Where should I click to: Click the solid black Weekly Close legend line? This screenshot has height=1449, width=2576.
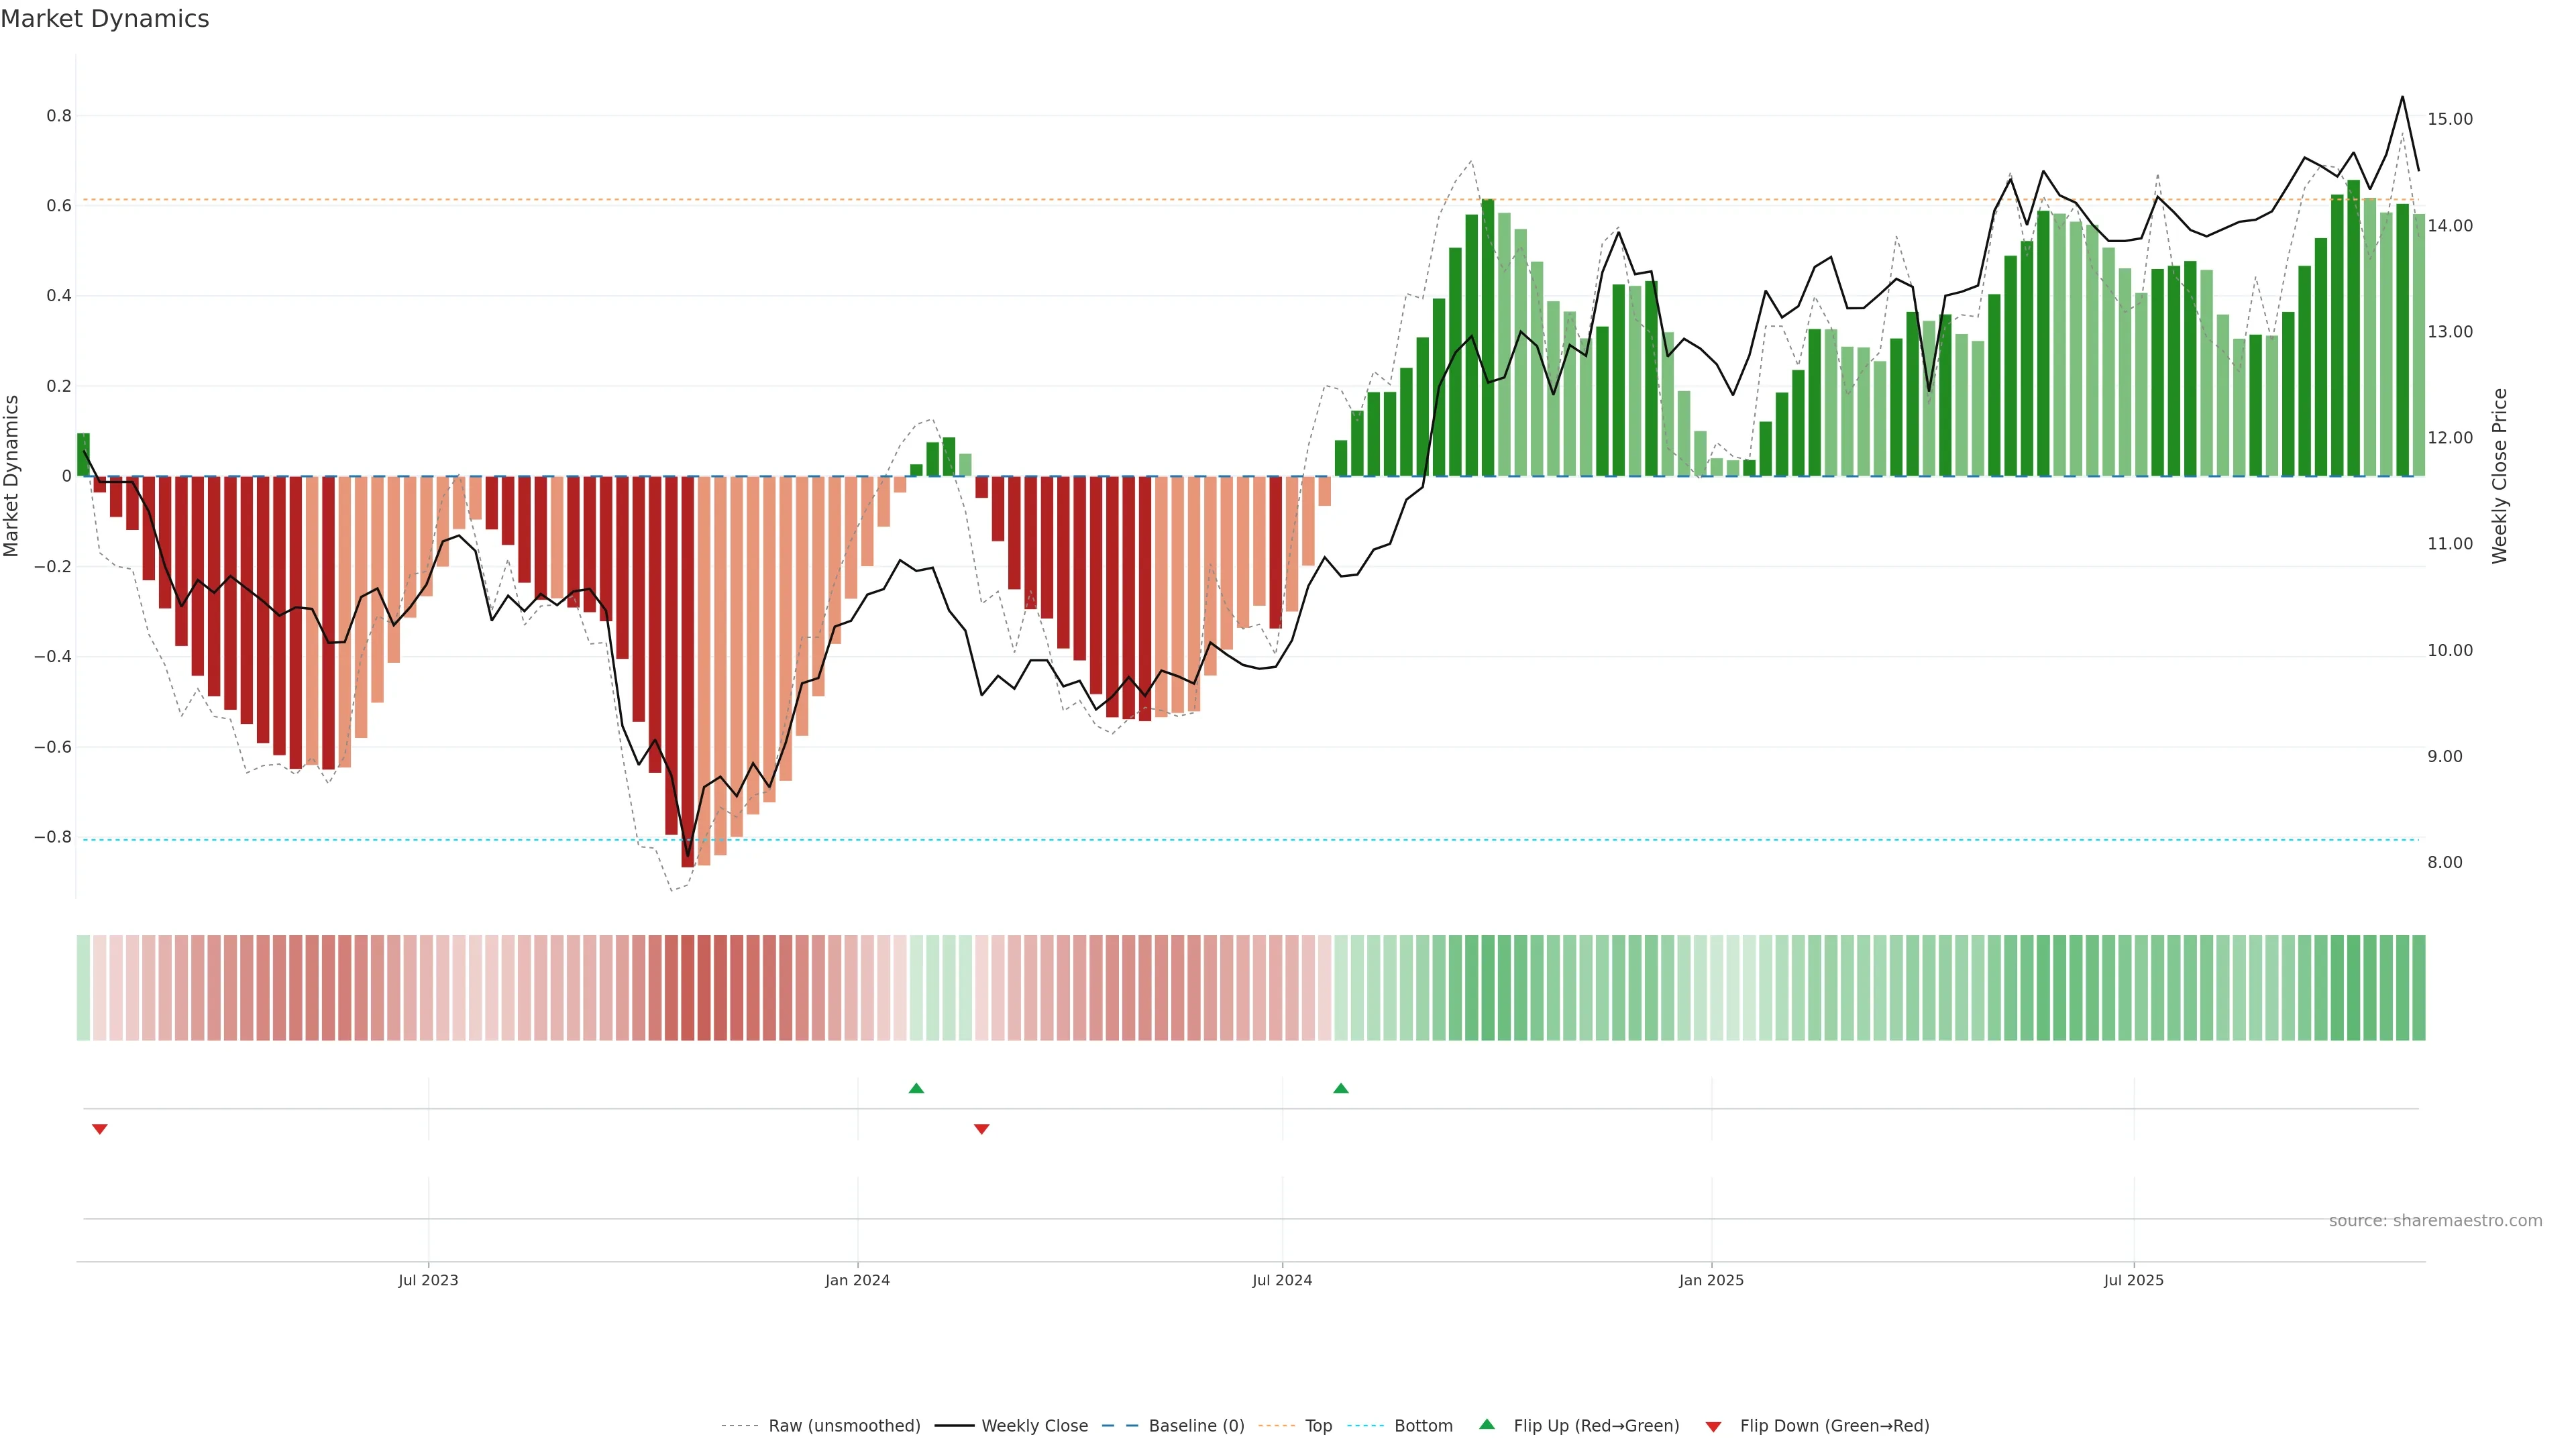[954, 1426]
